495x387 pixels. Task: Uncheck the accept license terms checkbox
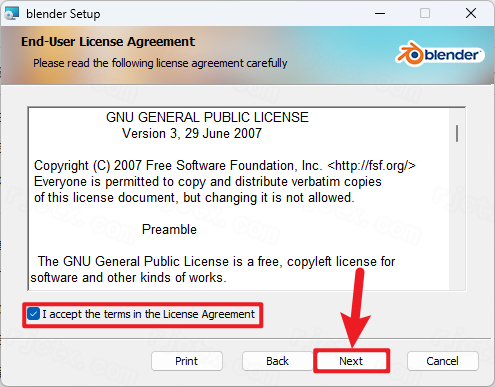(x=33, y=314)
